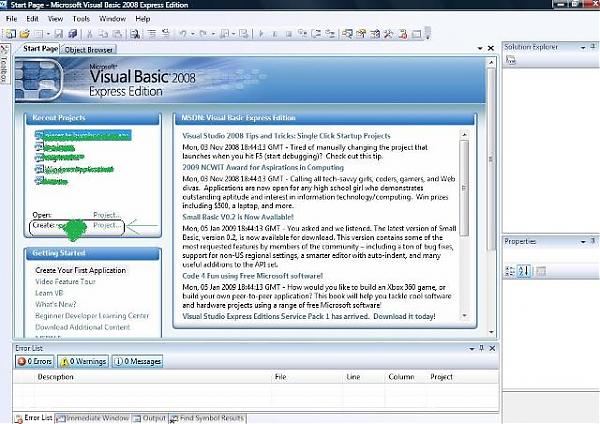600x424 pixels.
Task: Click the Comment out lines toolbar icon
Action: [x=152, y=34]
